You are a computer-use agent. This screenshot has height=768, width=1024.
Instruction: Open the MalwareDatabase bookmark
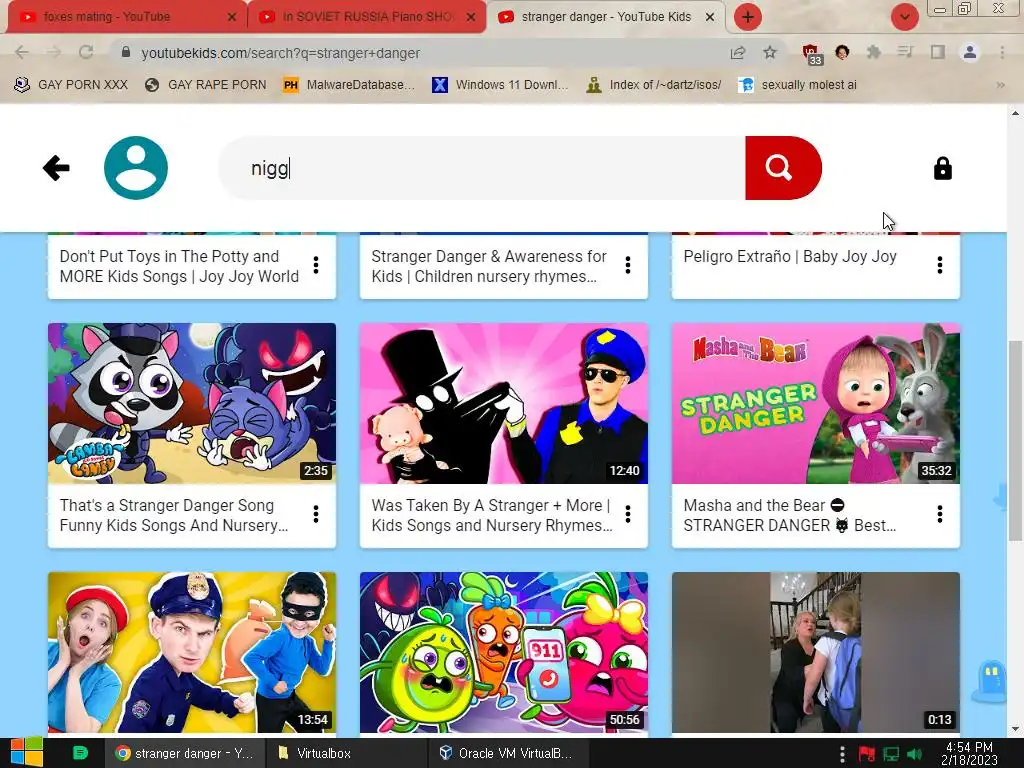[349, 85]
